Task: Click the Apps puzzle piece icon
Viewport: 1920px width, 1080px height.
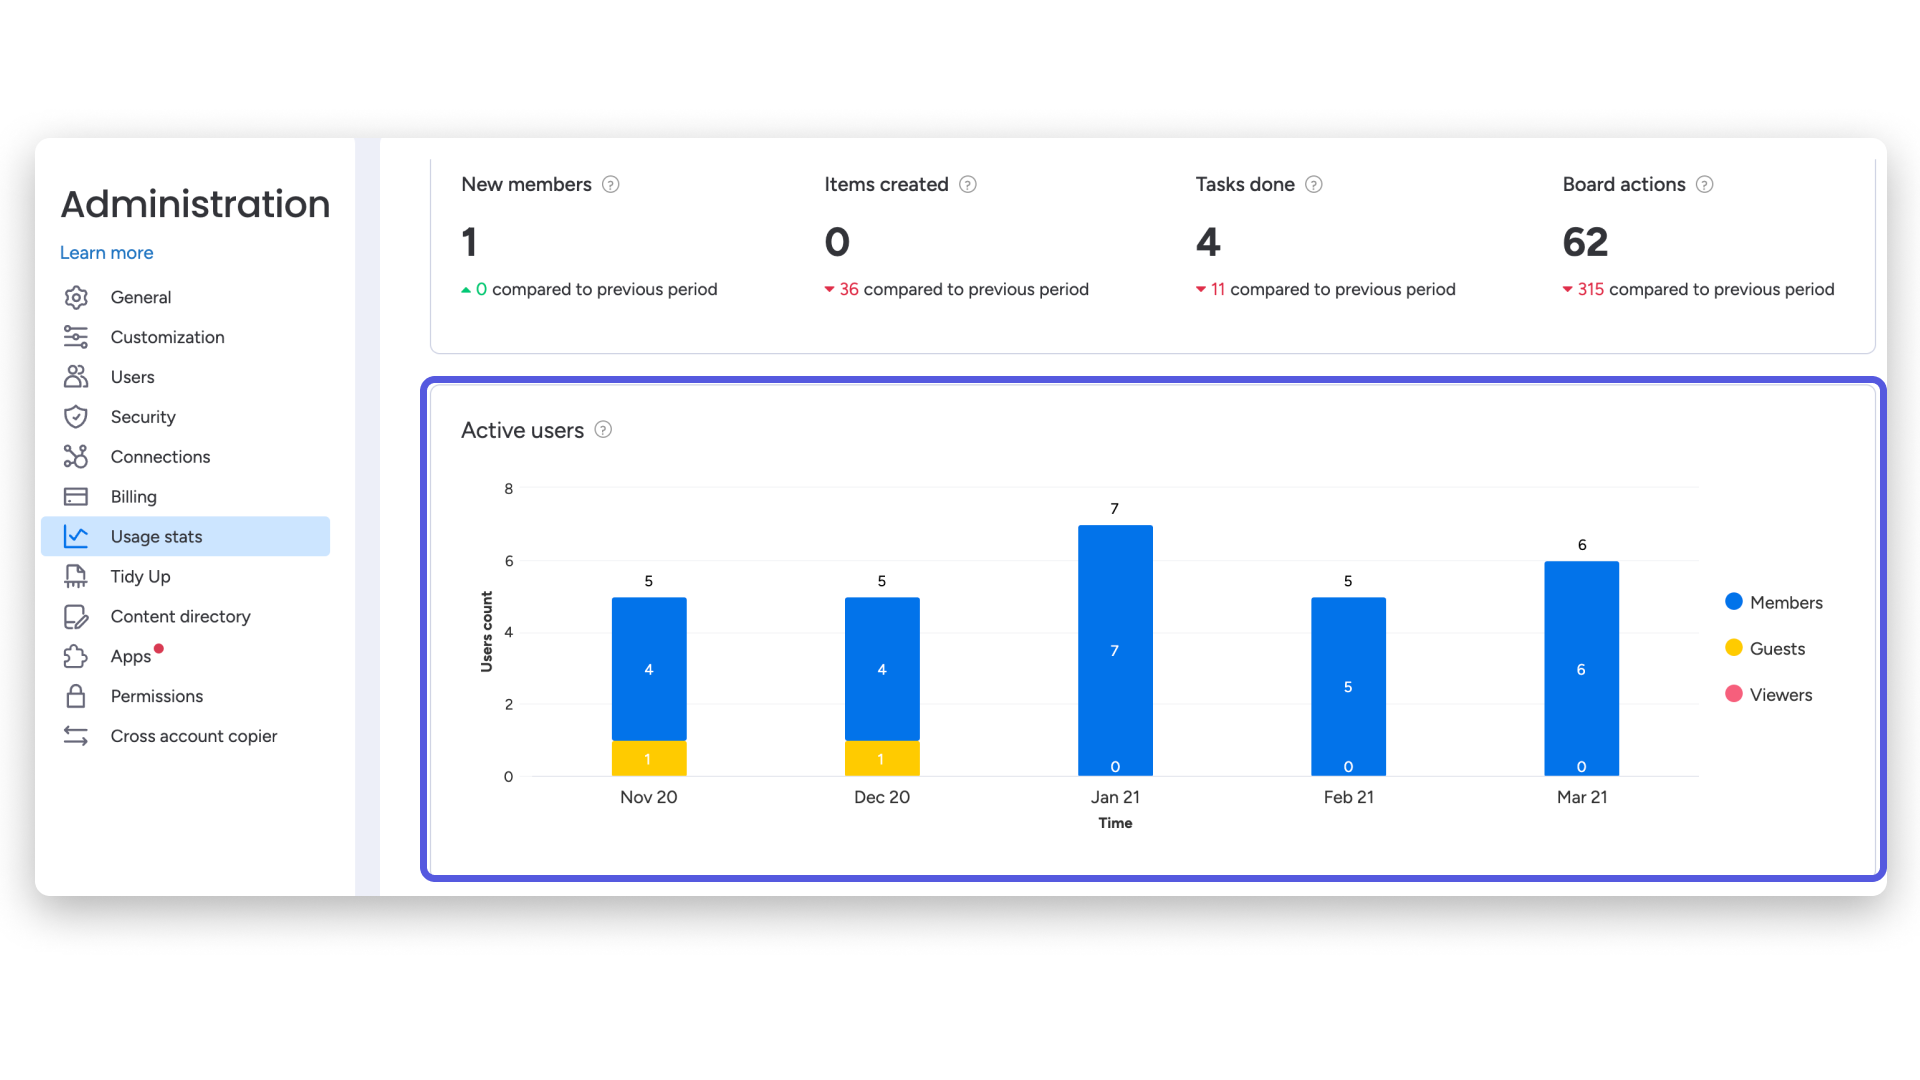Action: point(76,657)
